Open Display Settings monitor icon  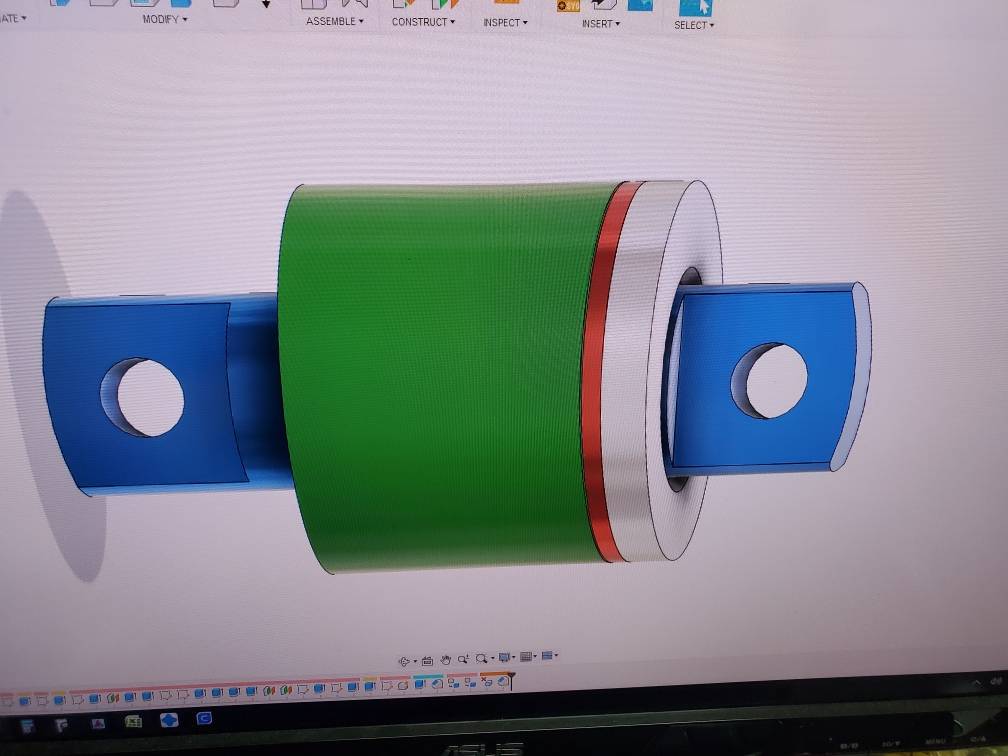[x=505, y=657]
